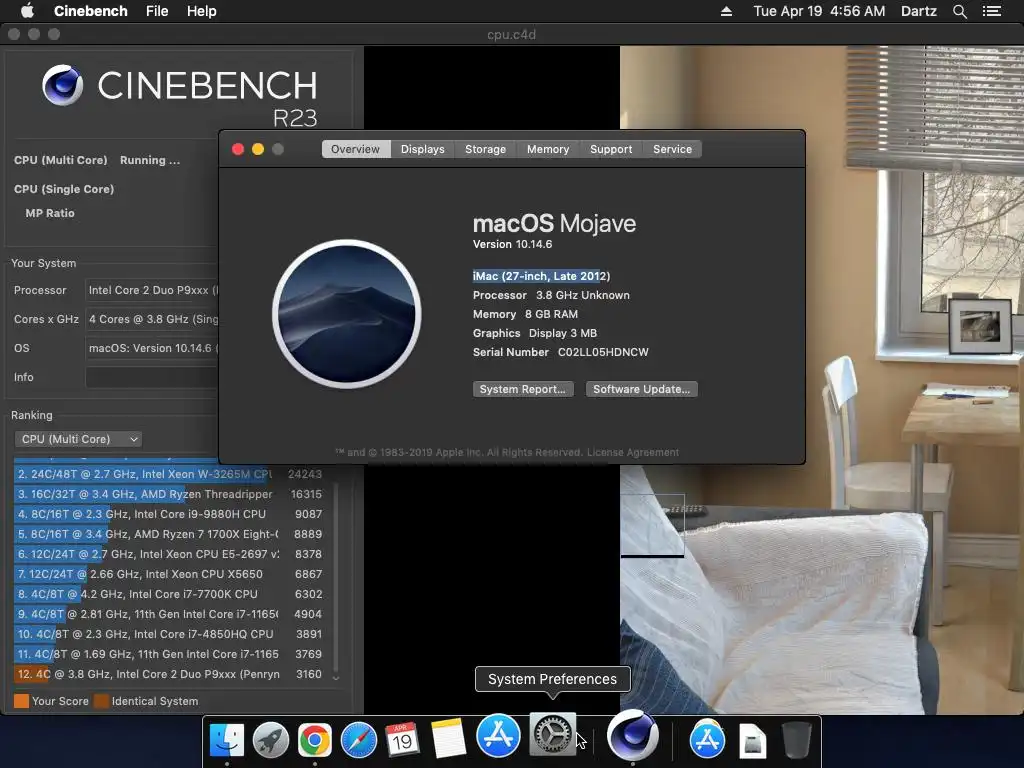
Task: Click the empty Info input field
Action: [x=152, y=377]
